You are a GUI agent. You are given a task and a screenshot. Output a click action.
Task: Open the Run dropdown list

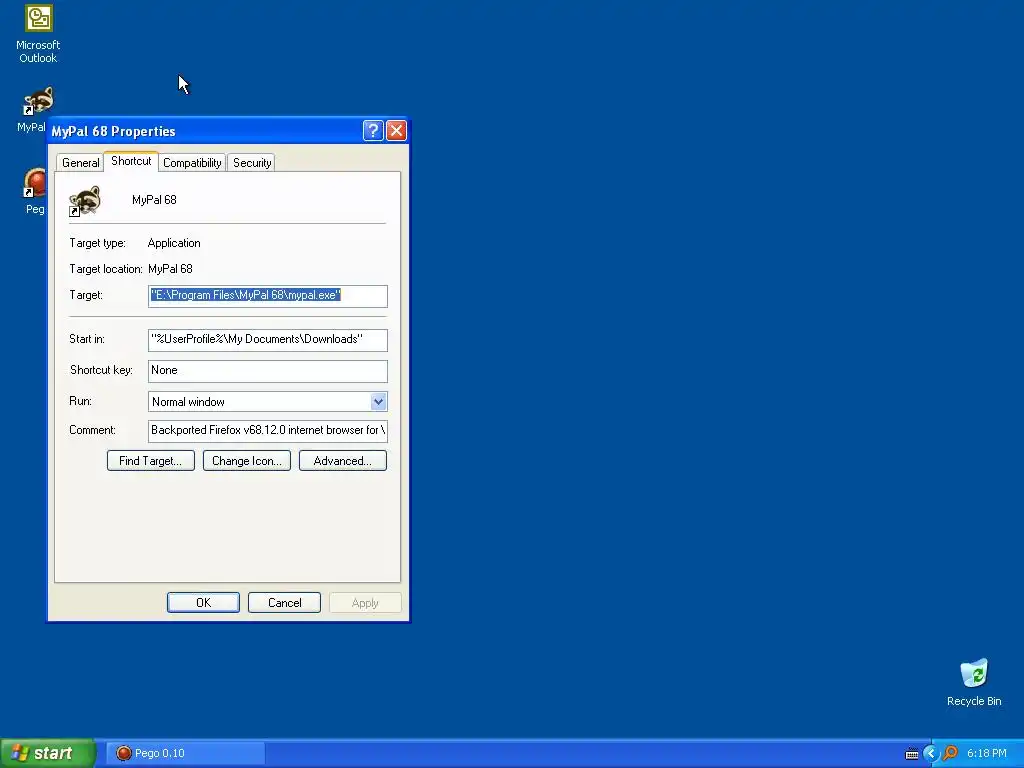(378, 402)
